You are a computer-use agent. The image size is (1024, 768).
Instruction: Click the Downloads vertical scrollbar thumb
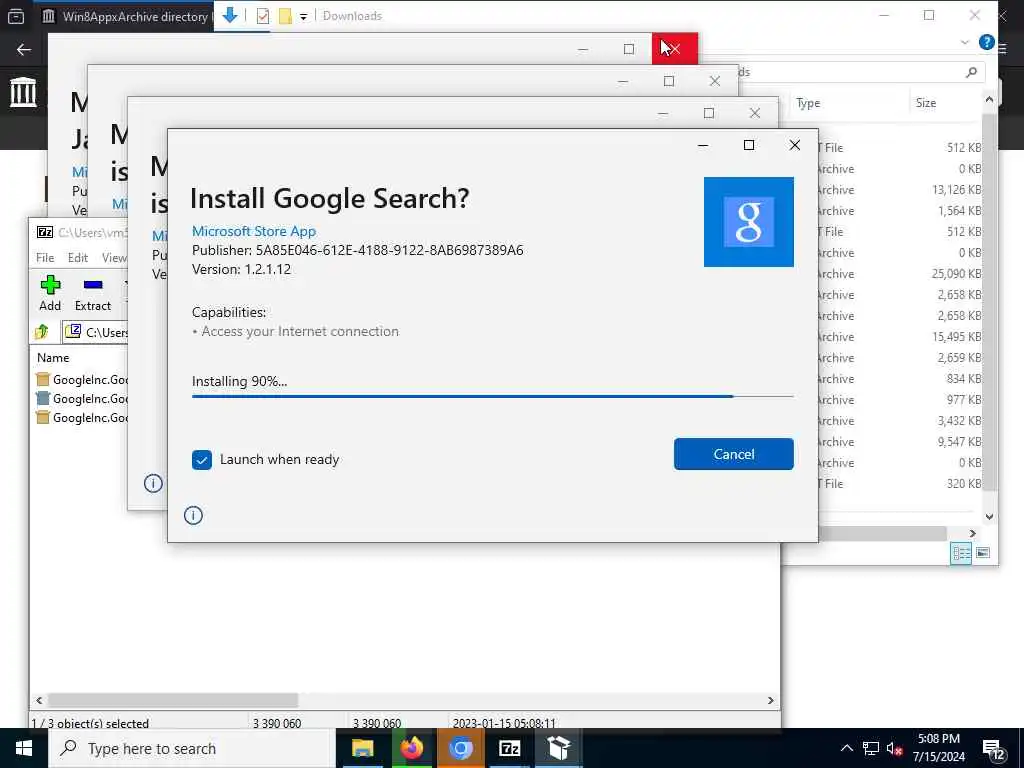coord(989,302)
